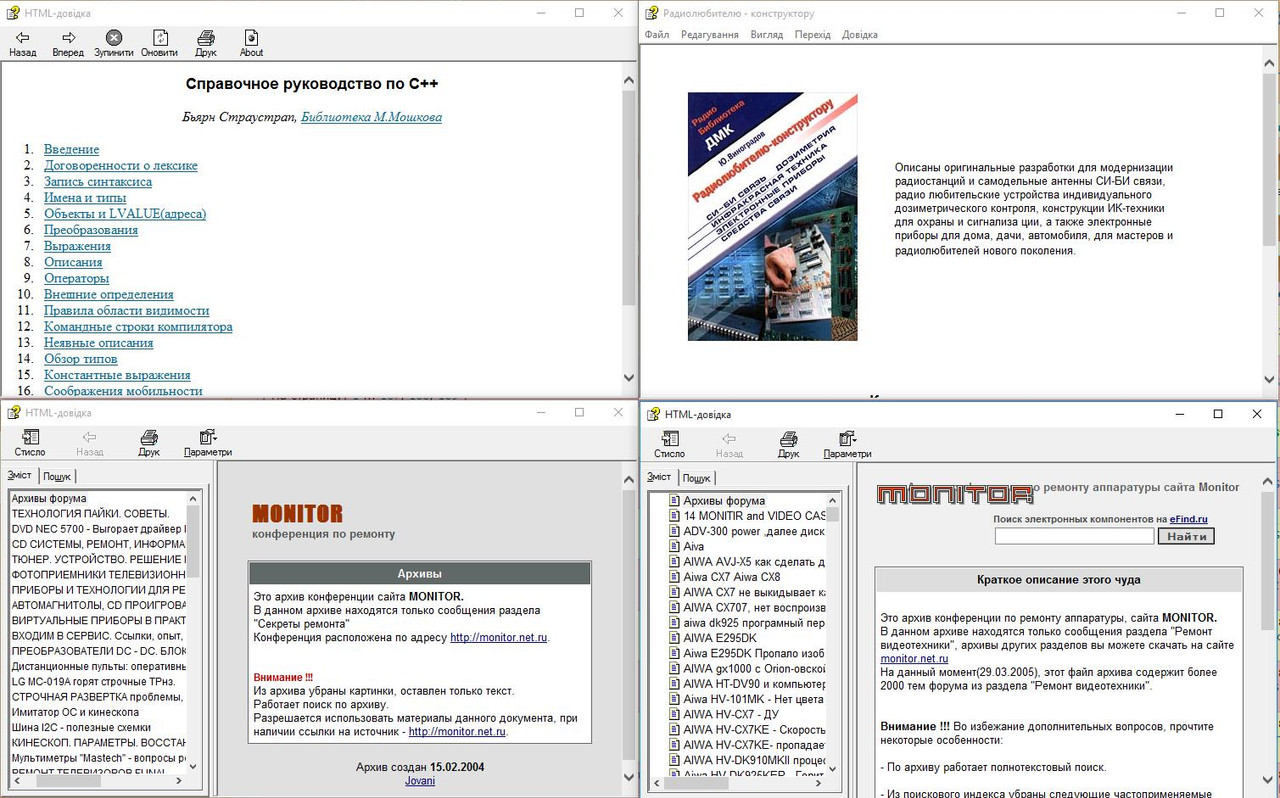Select 'ТЕХНОЛОГИЯ ПАЙКИ. СОВЕТЫ.' topic

pyautogui.click(x=91, y=514)
